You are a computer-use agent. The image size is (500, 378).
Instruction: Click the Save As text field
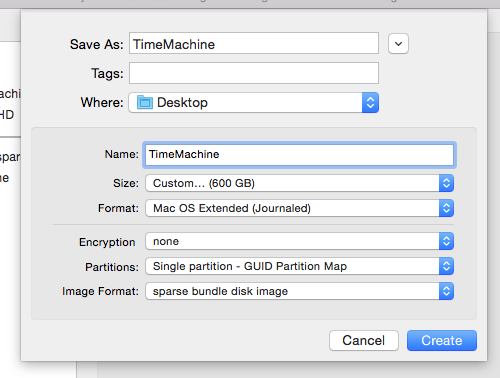[x=254, y=43]
